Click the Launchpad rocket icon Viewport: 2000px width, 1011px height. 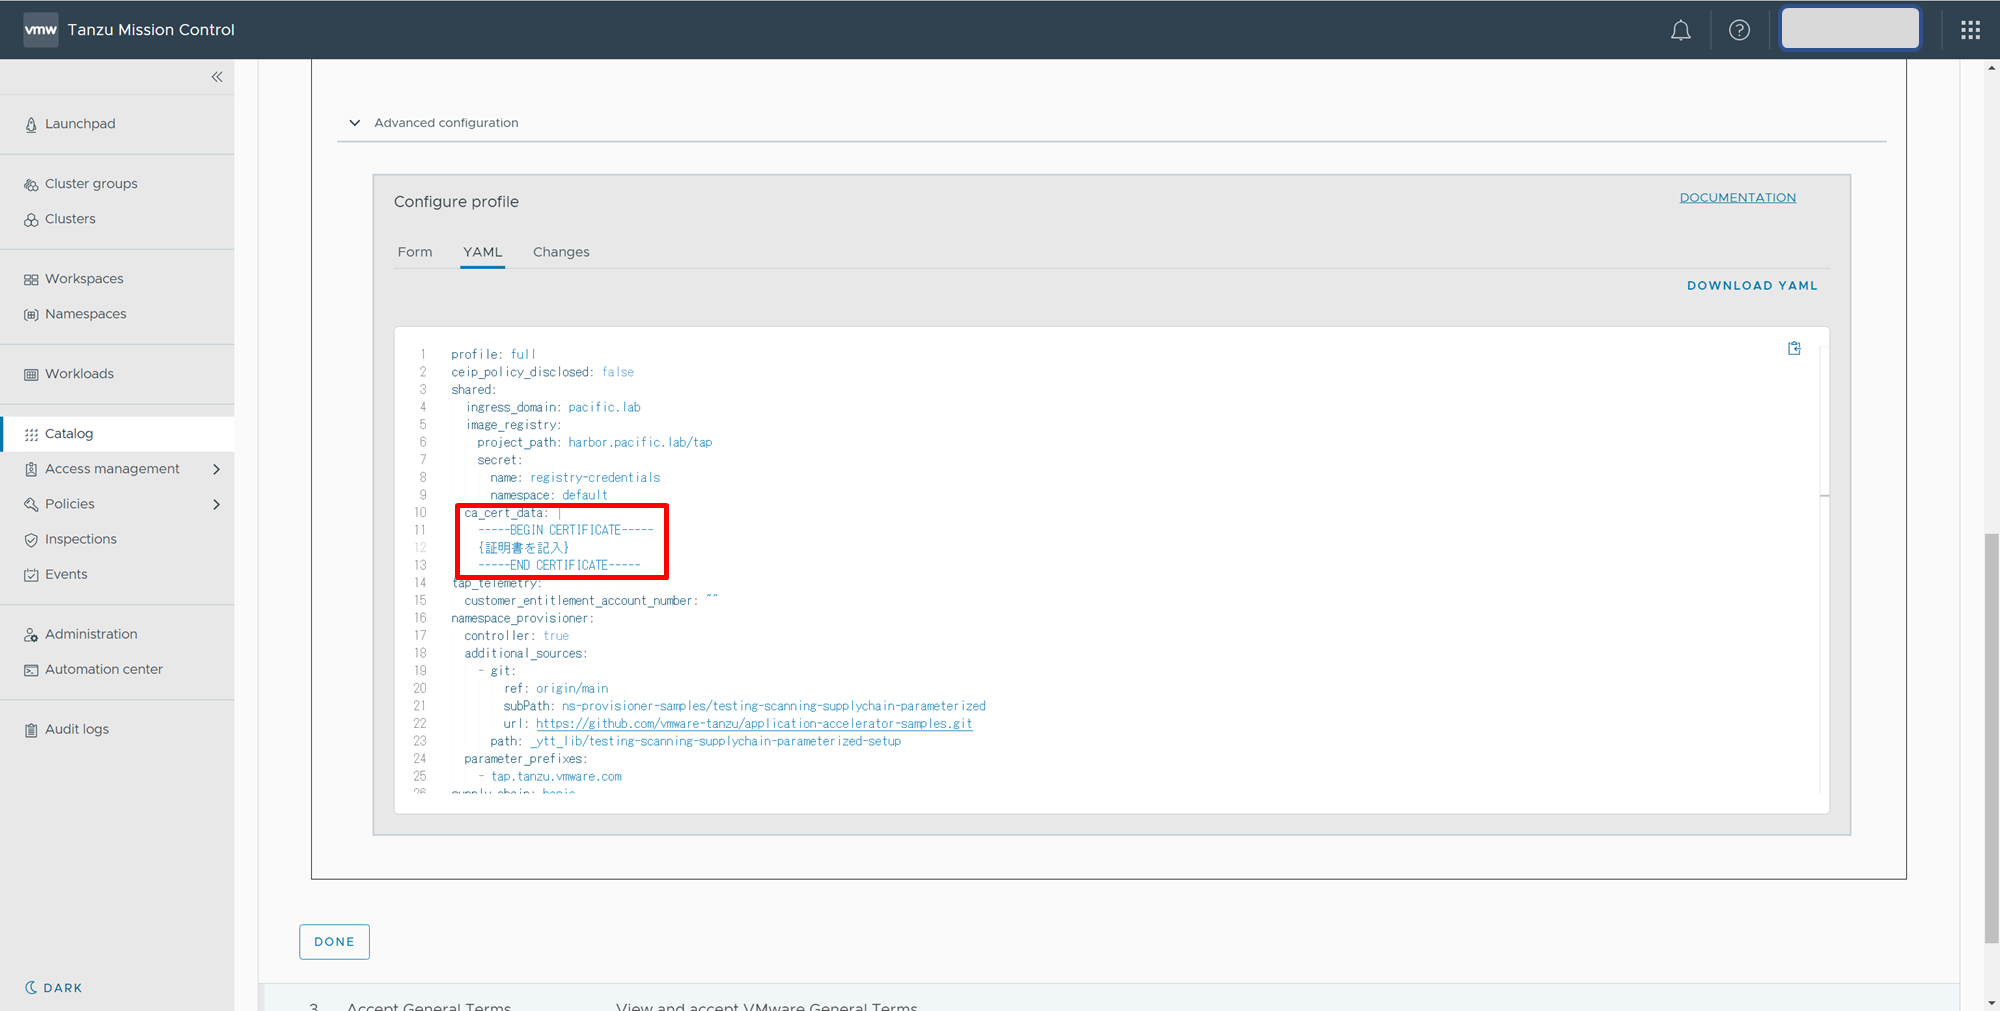click(x=31, y=125)
